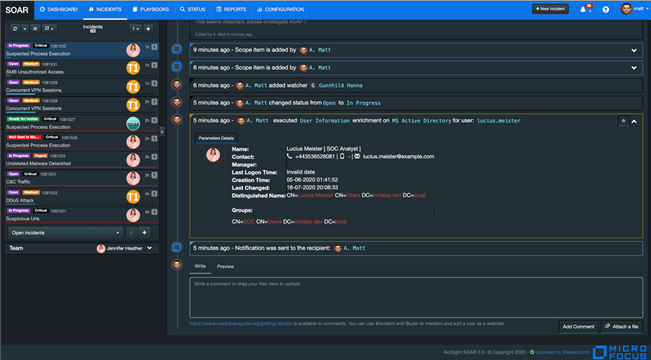Click T1 avatar on SMB Unauthorized Access
Screen dimensions: 651x360
coord(133,68)
